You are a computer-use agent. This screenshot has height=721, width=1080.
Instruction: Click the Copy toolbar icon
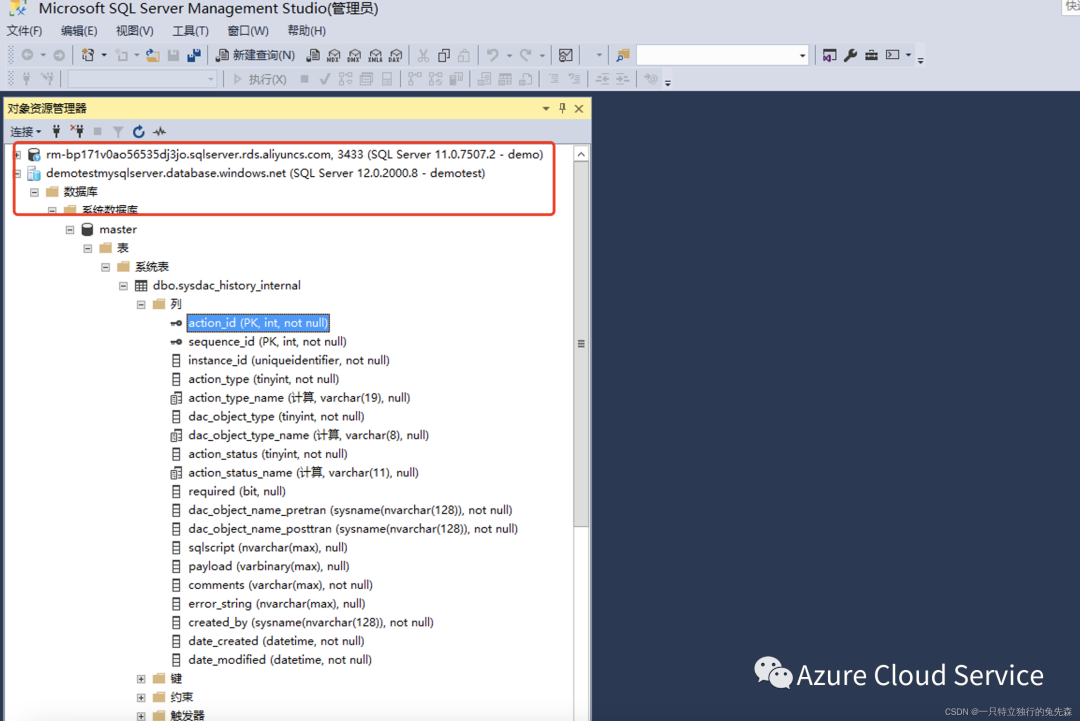pos(444,55)
